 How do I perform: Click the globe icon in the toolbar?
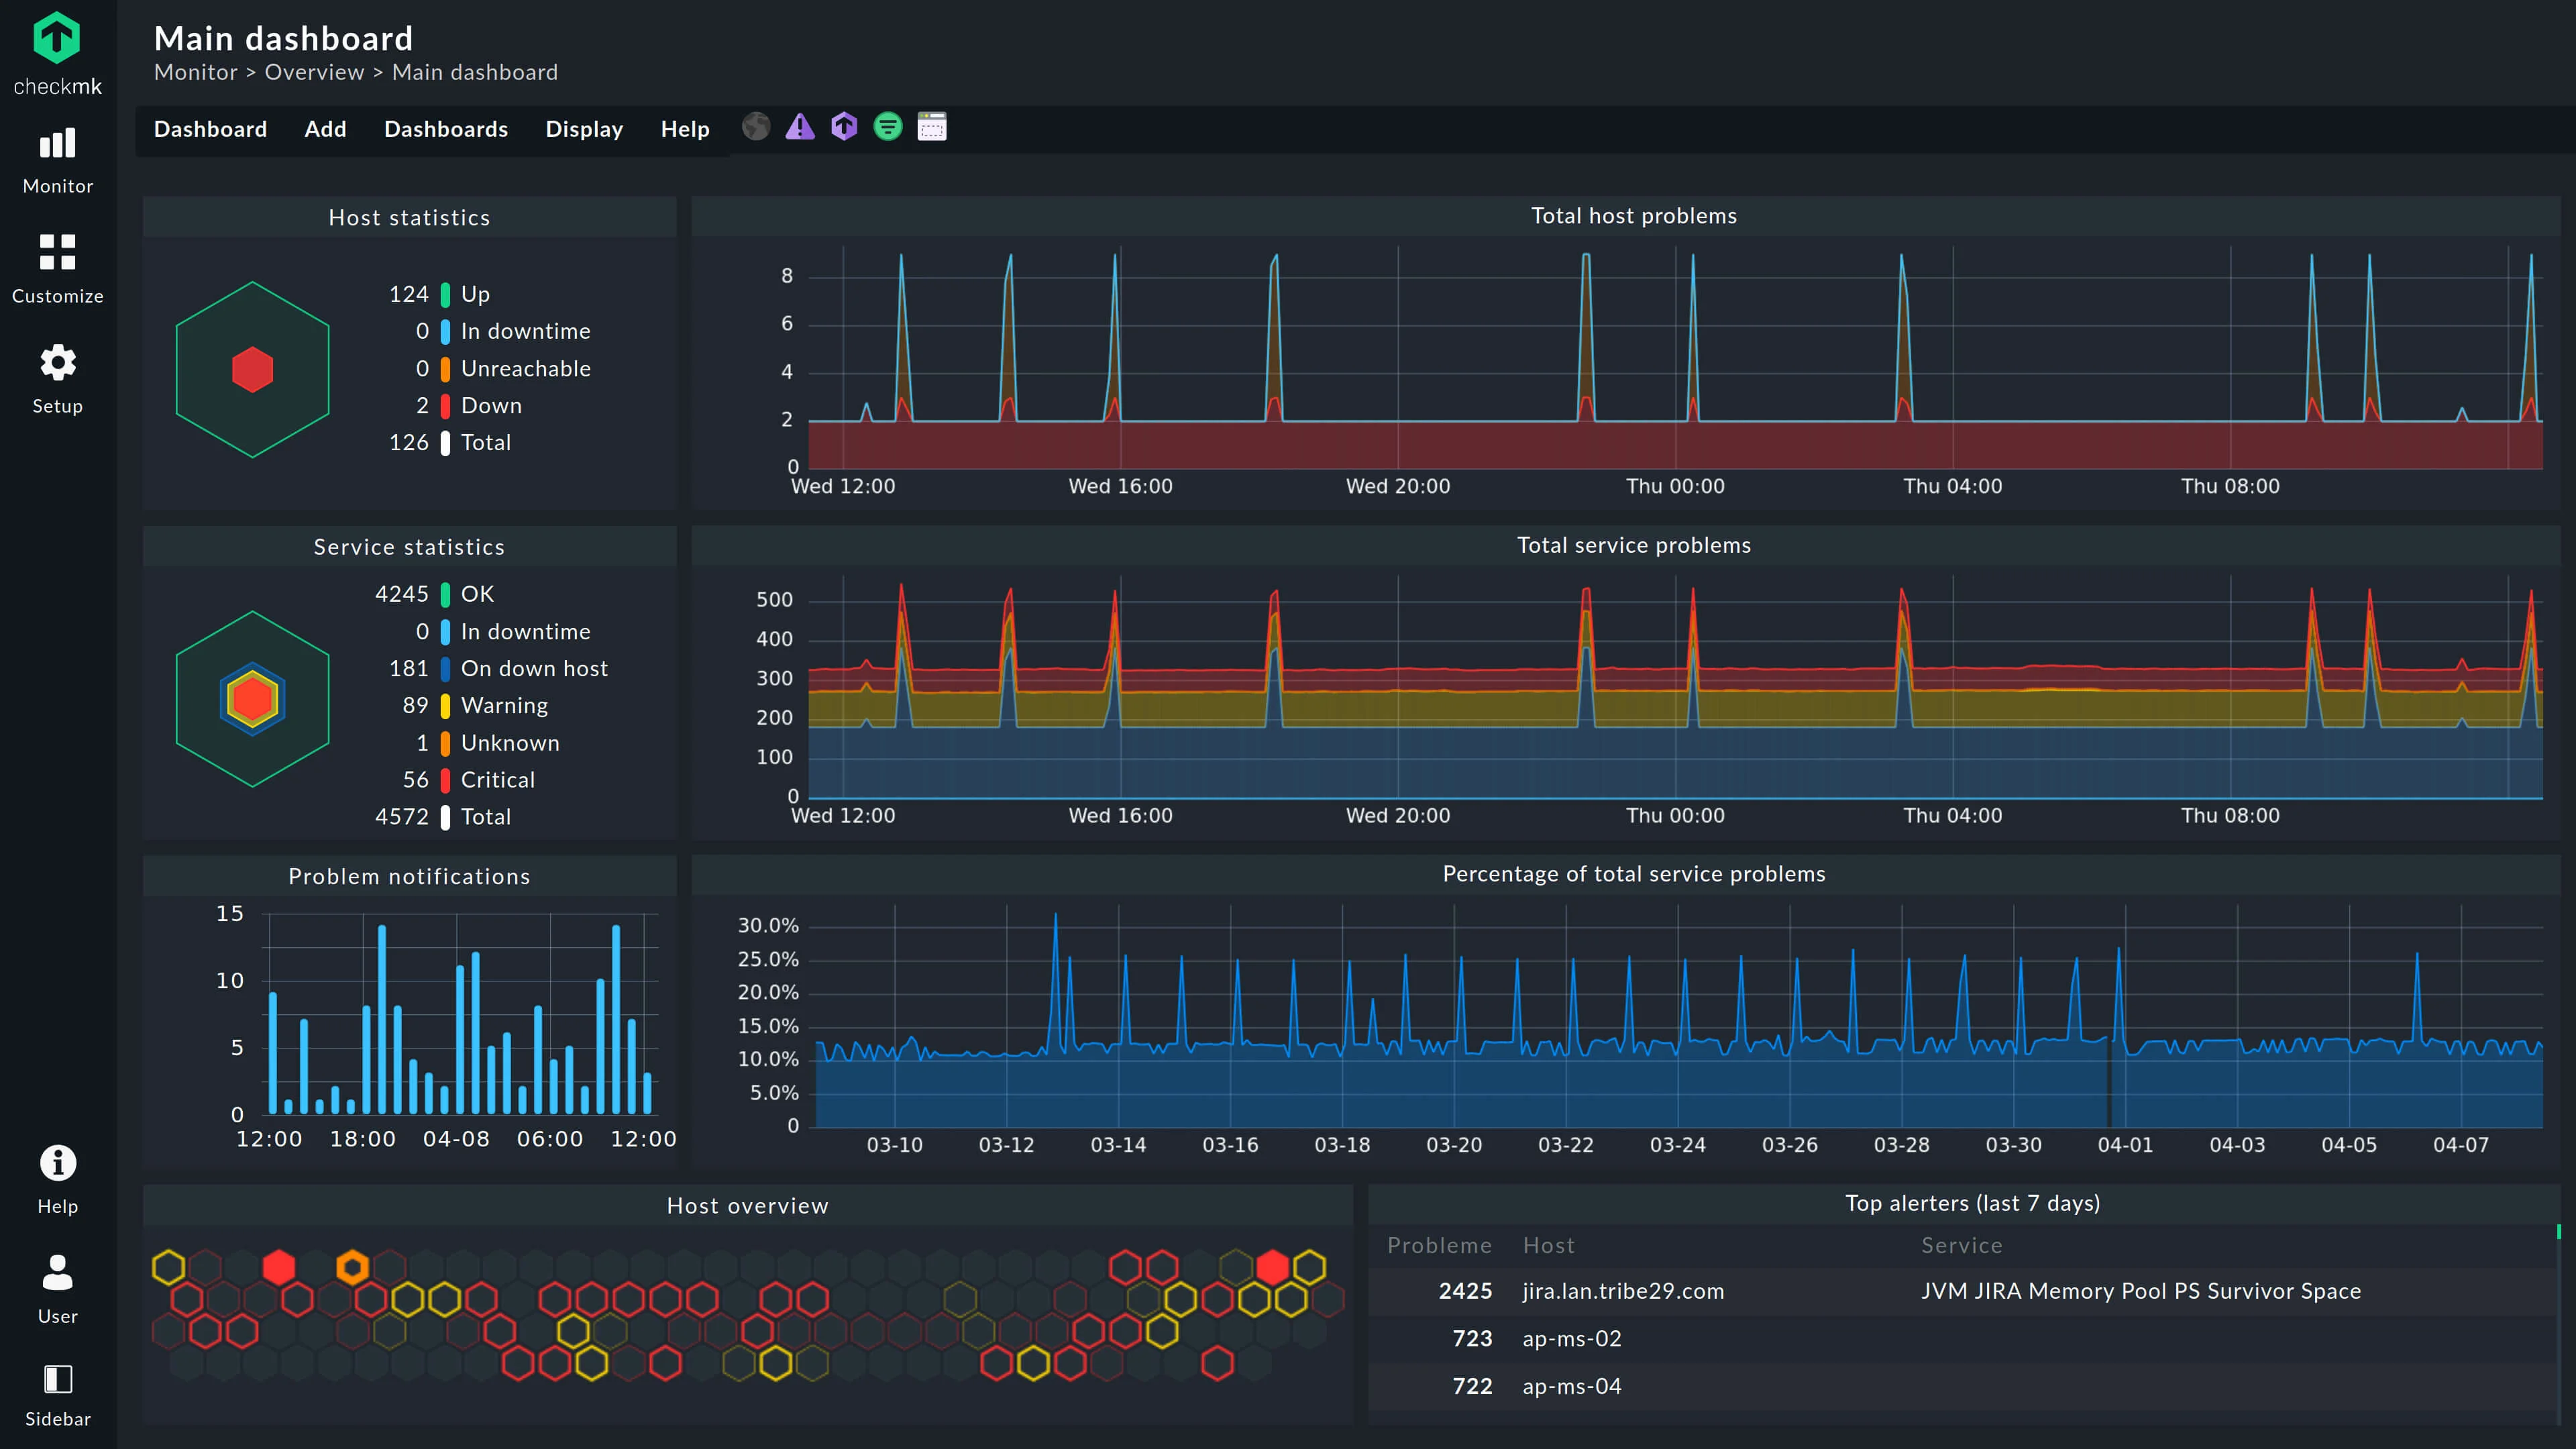point(756,127)
